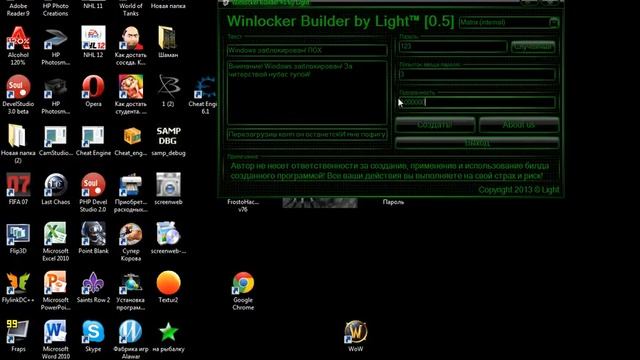Select the Cheat_eng... archive box icon

point(131,136)
